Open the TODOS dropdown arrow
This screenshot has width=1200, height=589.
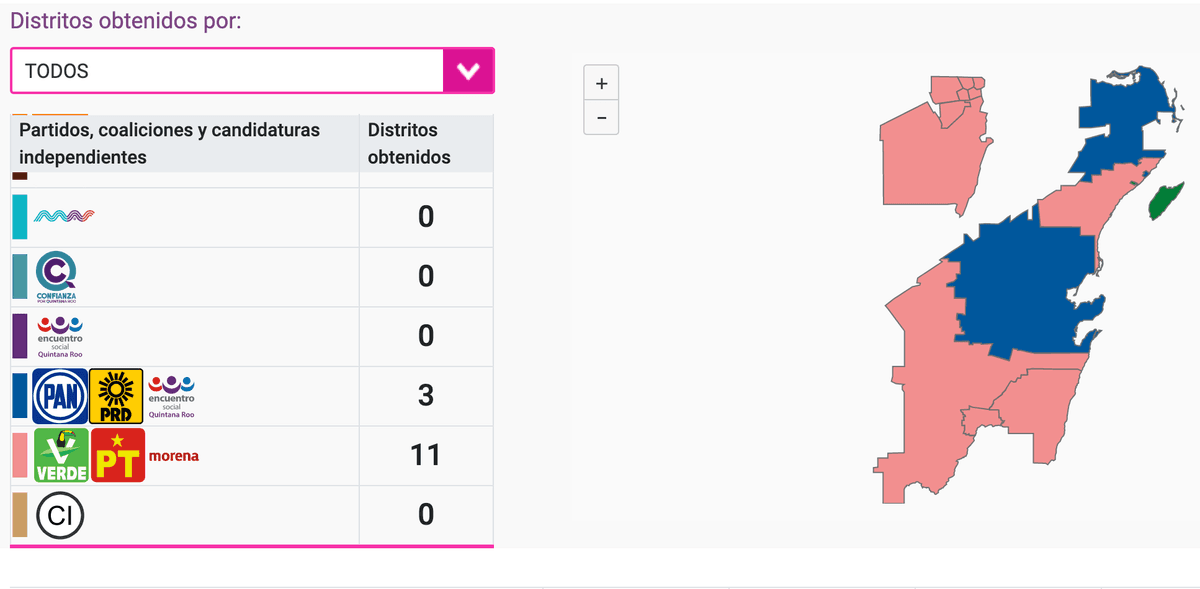point(468,71)
